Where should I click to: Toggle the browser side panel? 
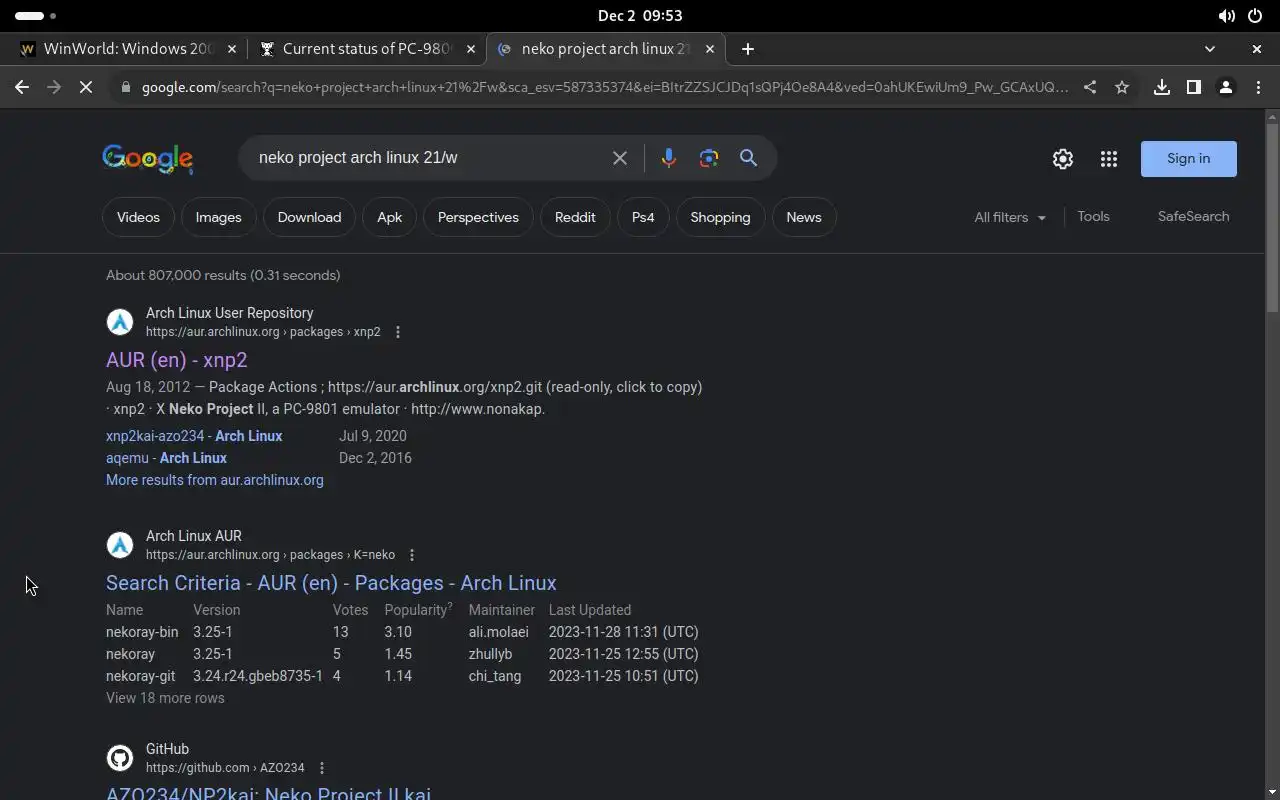[x=1193, y=87]
